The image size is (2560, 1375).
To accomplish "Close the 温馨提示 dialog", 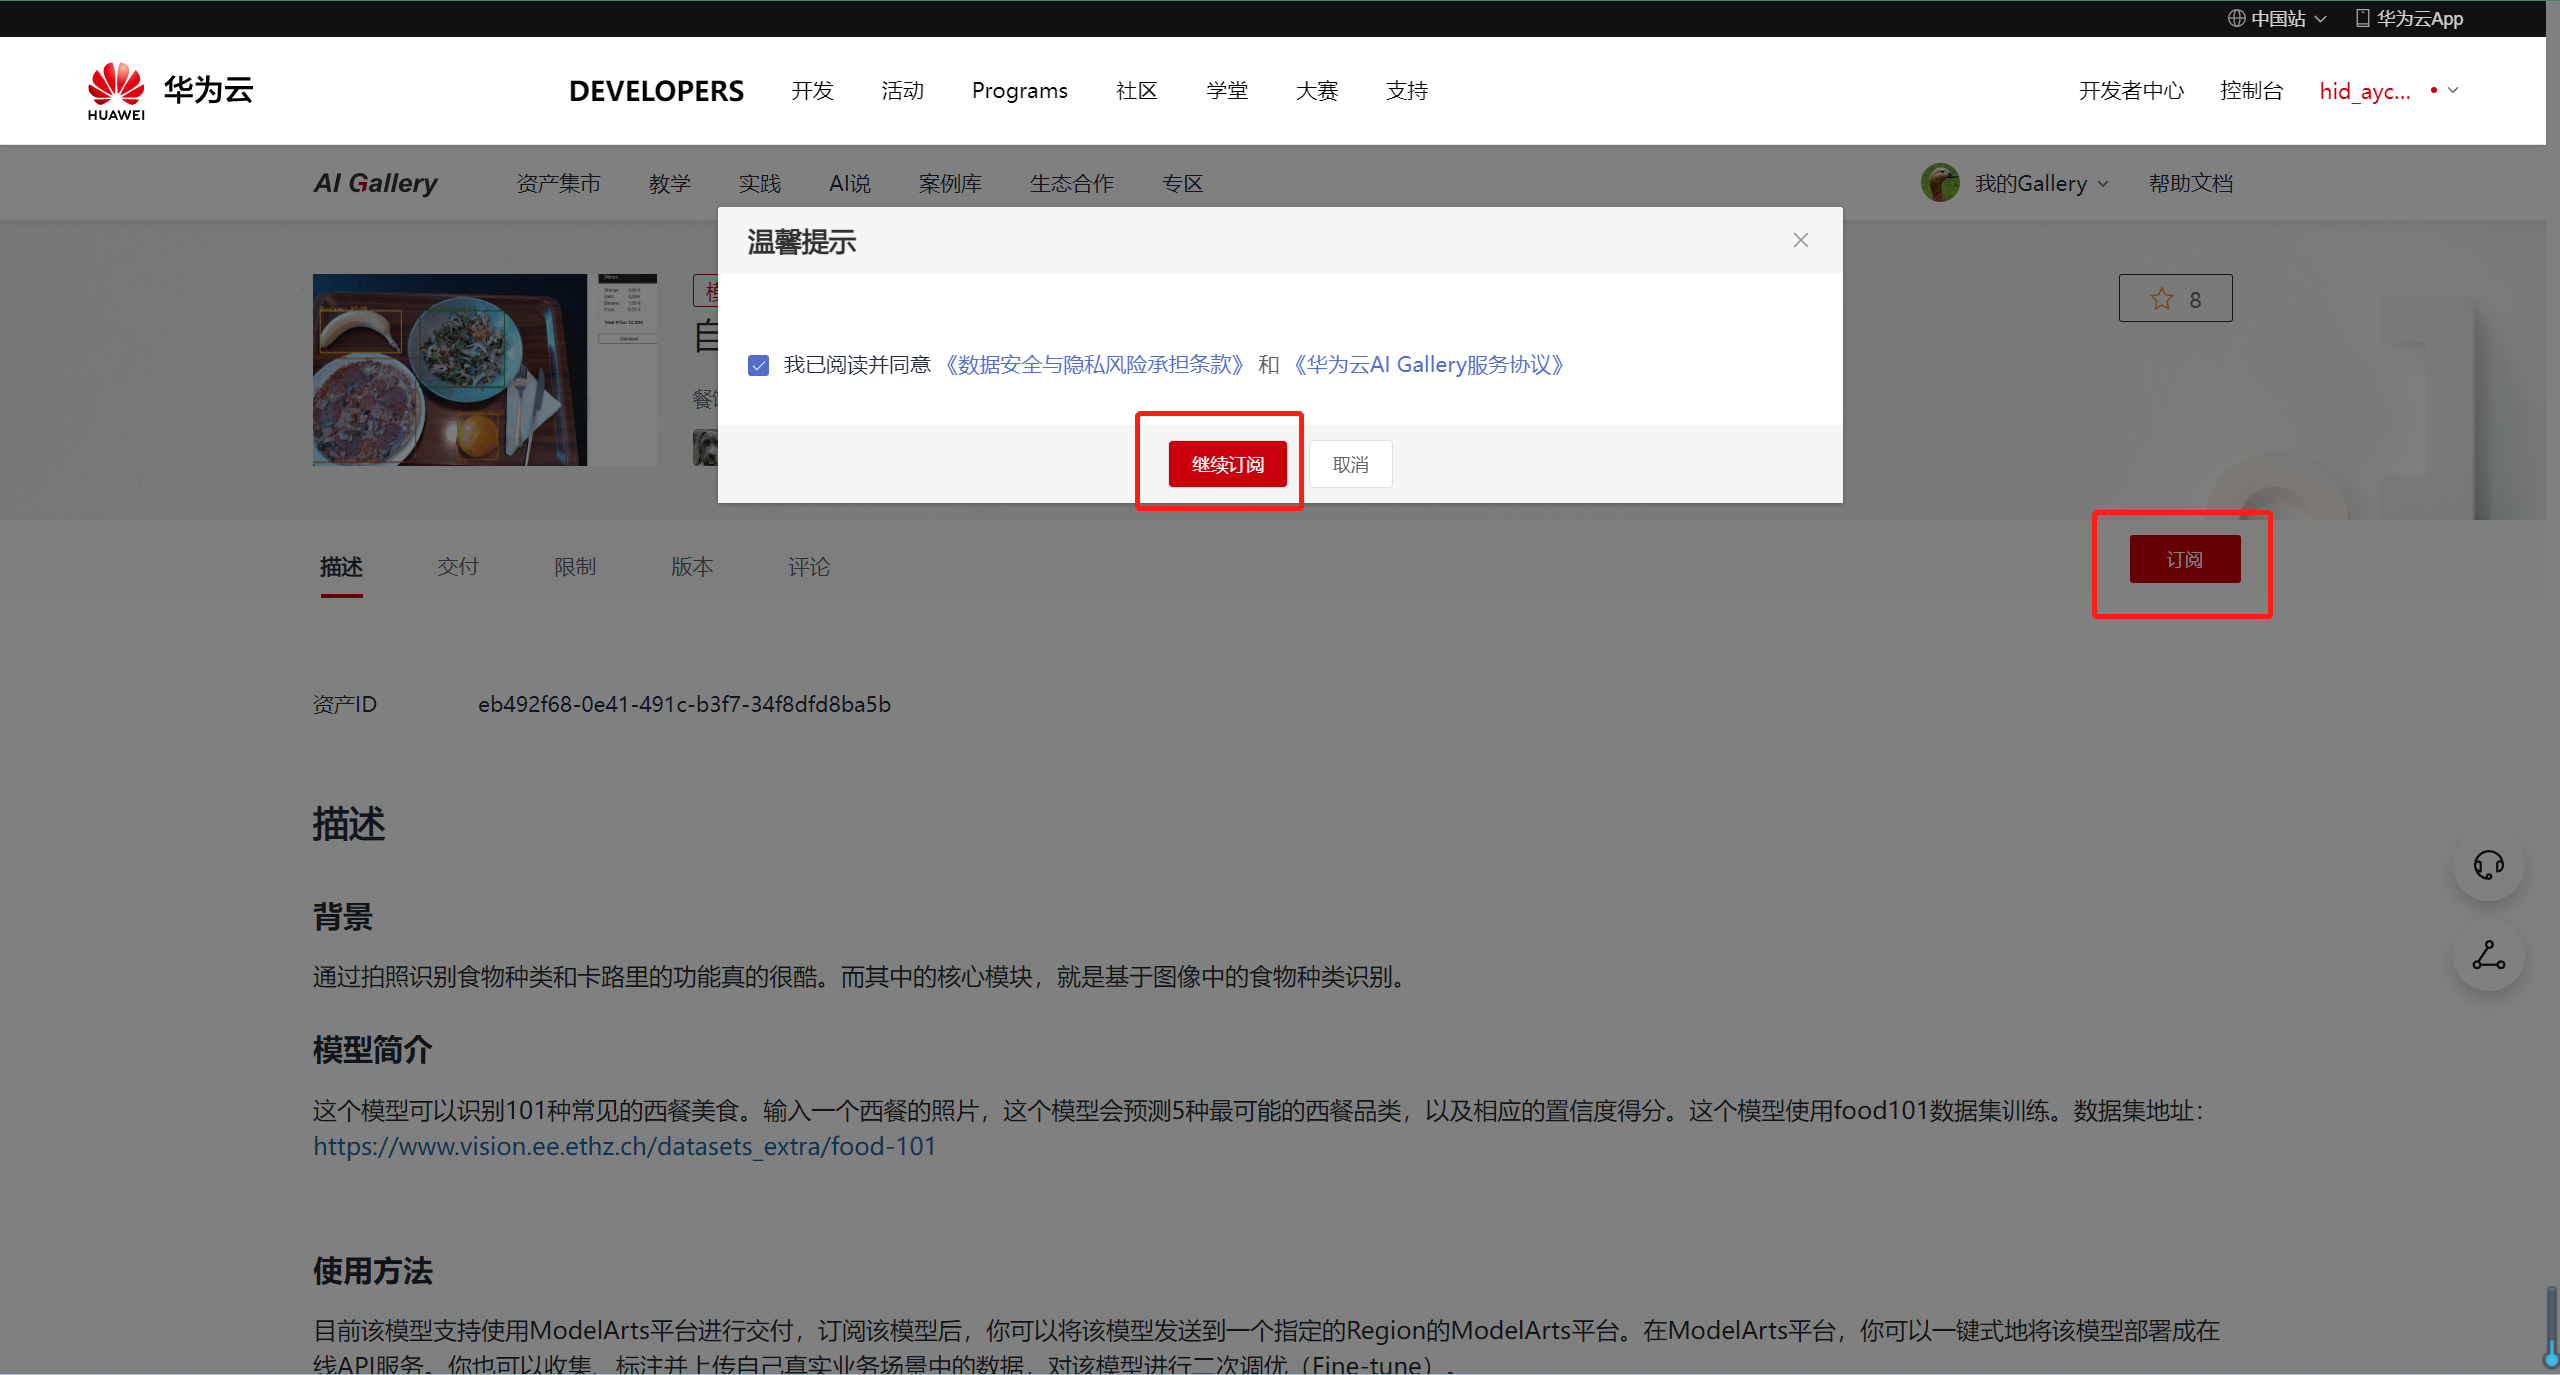I will 1800,240.
